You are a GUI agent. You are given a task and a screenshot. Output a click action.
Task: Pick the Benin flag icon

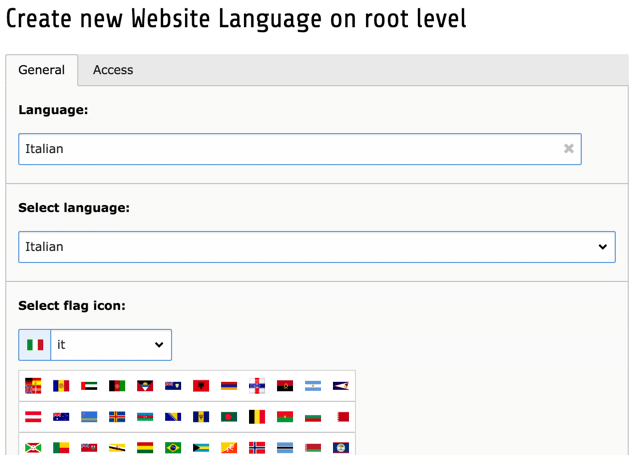61,448
